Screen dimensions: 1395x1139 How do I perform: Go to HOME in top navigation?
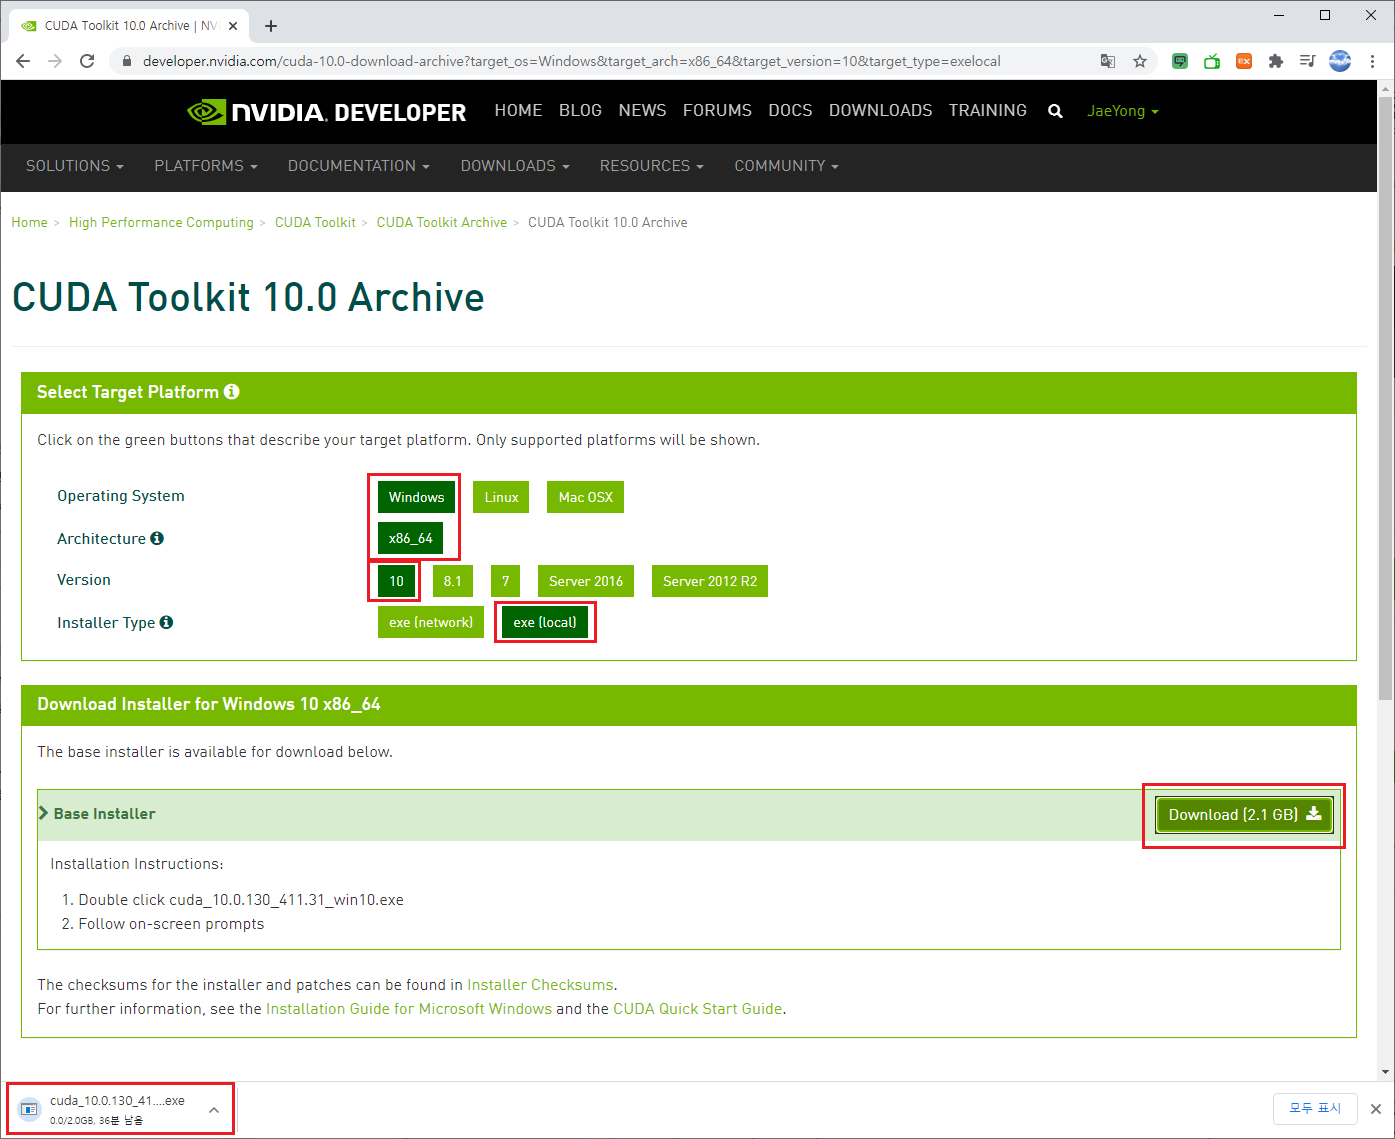click(518, 110)
